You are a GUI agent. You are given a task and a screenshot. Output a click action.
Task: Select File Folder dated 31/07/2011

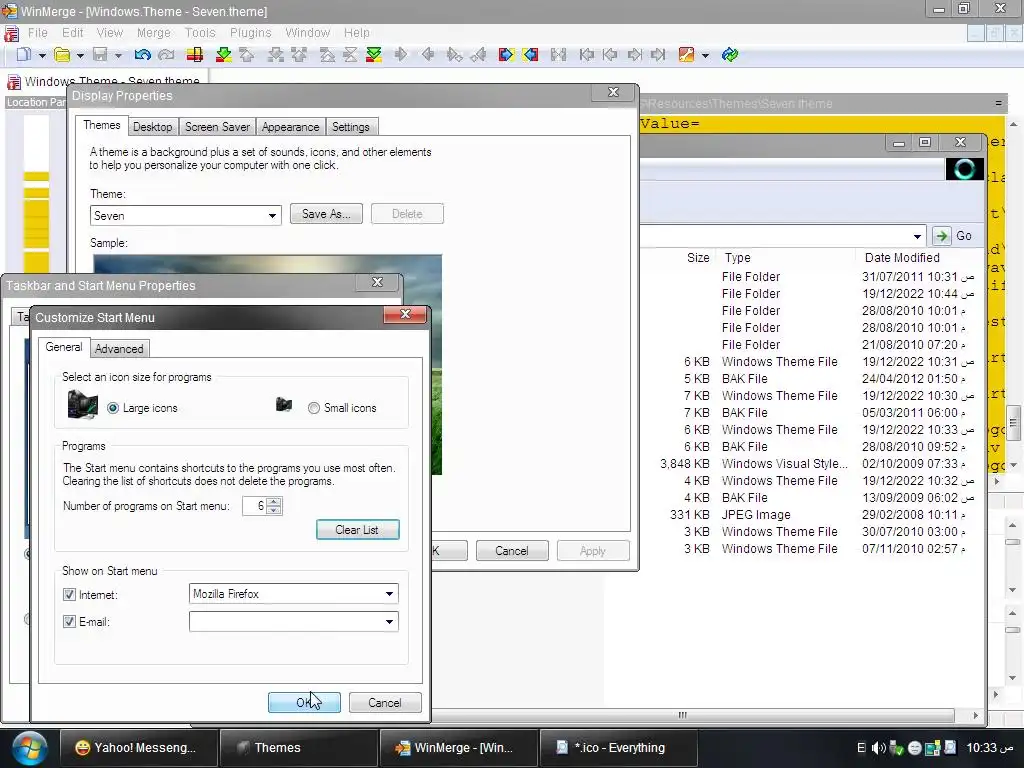coord(810,277)
